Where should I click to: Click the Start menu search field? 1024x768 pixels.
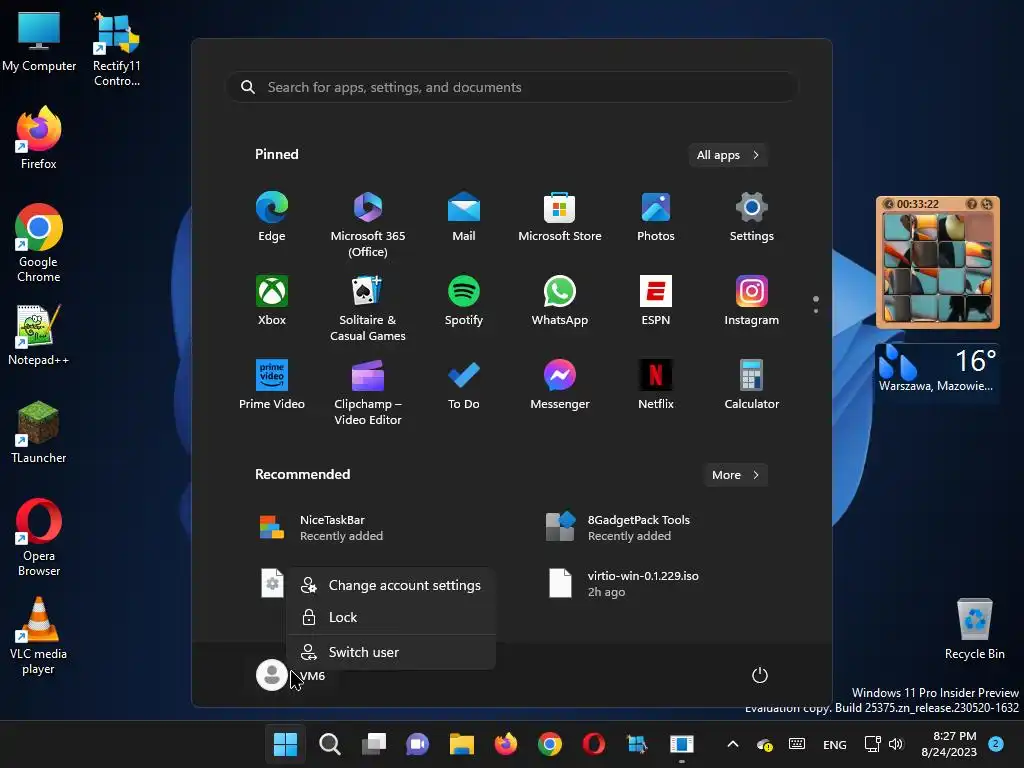click(x=512, y=87)
